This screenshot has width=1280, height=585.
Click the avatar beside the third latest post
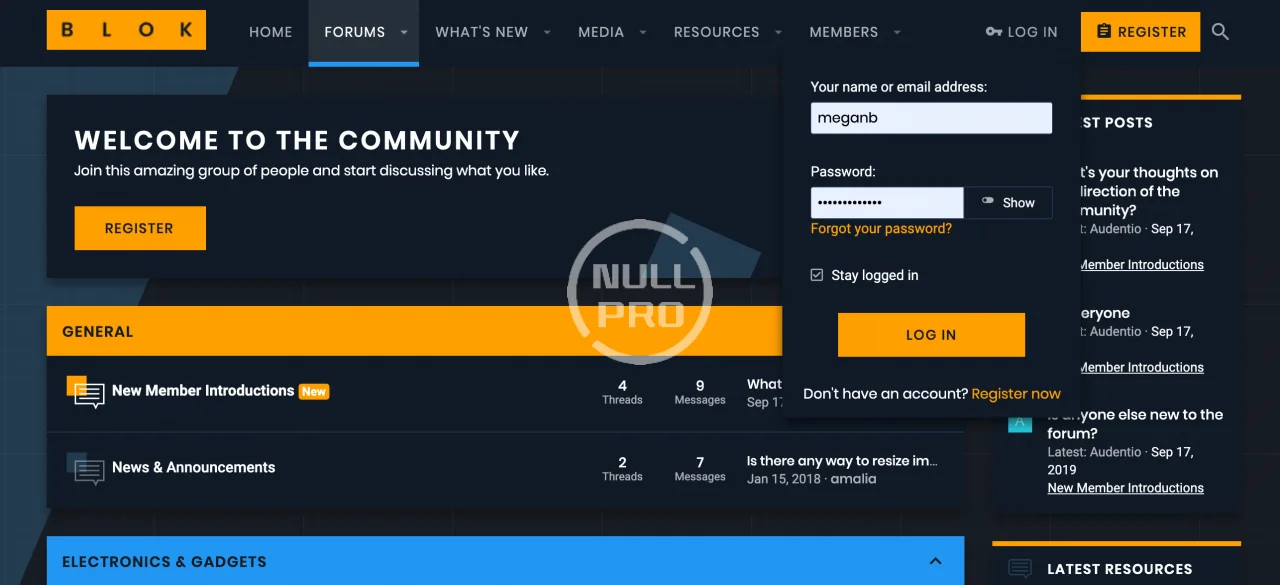pyautogui.click(x=1019, y=423)
